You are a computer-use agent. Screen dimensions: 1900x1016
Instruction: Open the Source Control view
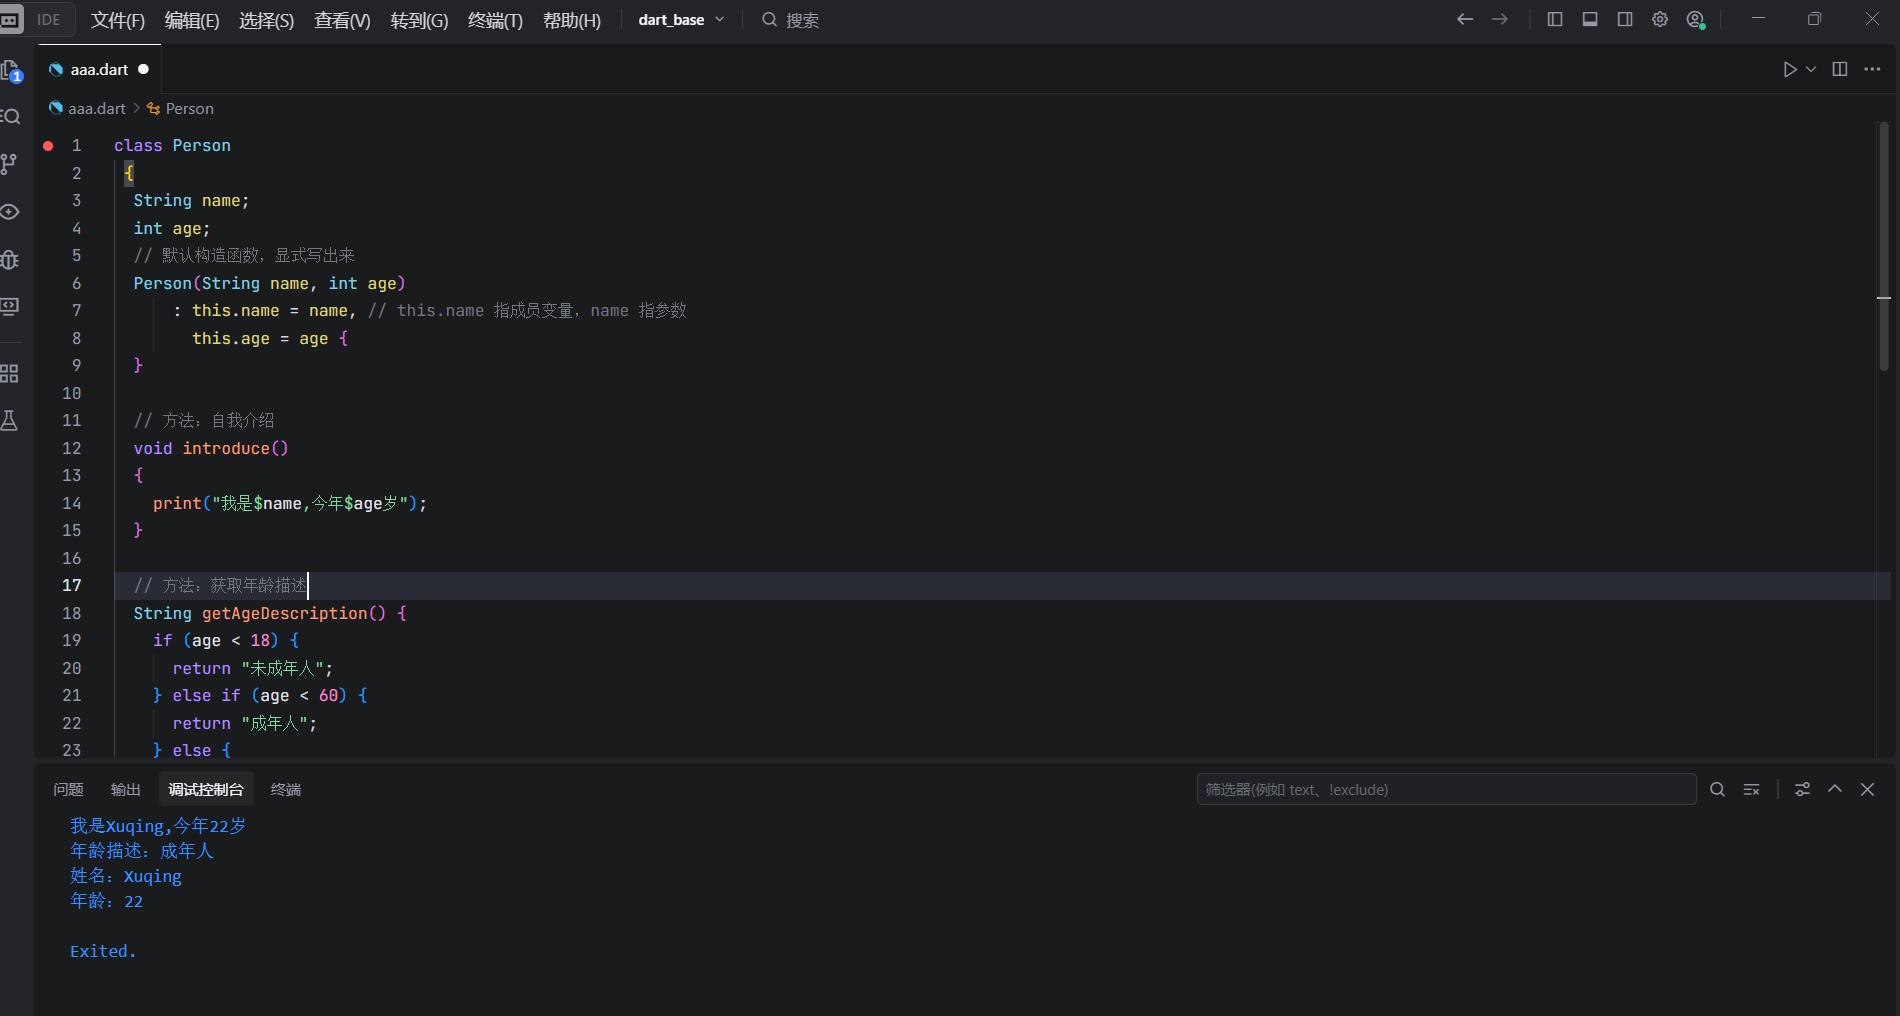[9, 164]
